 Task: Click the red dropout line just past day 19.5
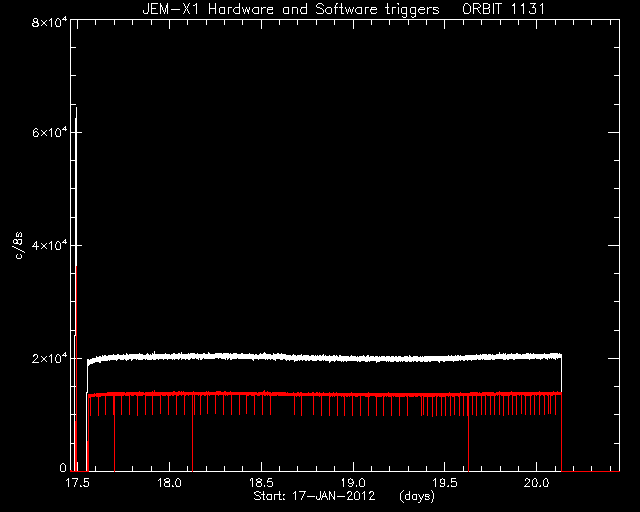468,439
